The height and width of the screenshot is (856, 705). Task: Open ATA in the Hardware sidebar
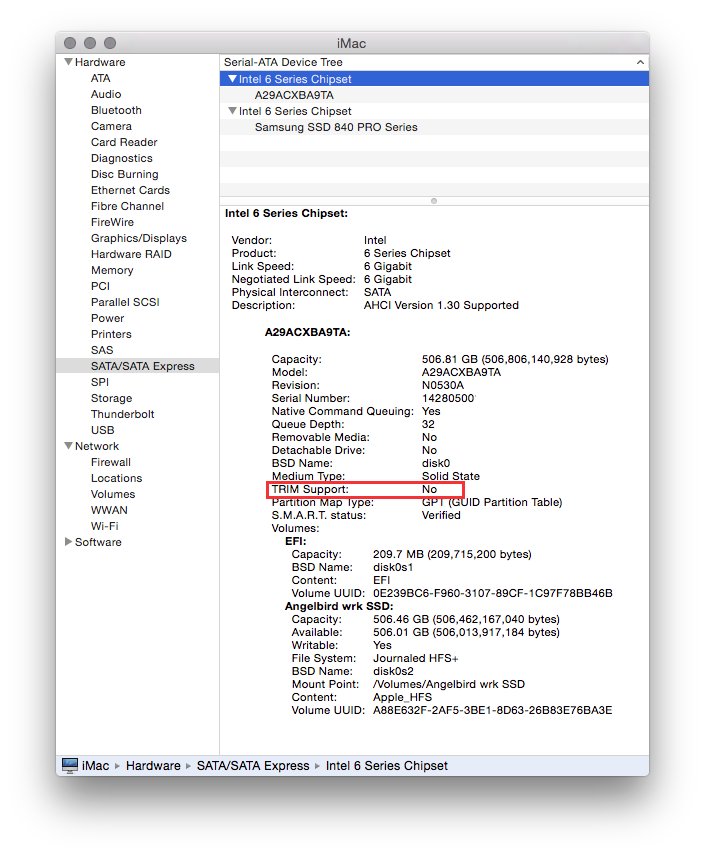point(100,78)
